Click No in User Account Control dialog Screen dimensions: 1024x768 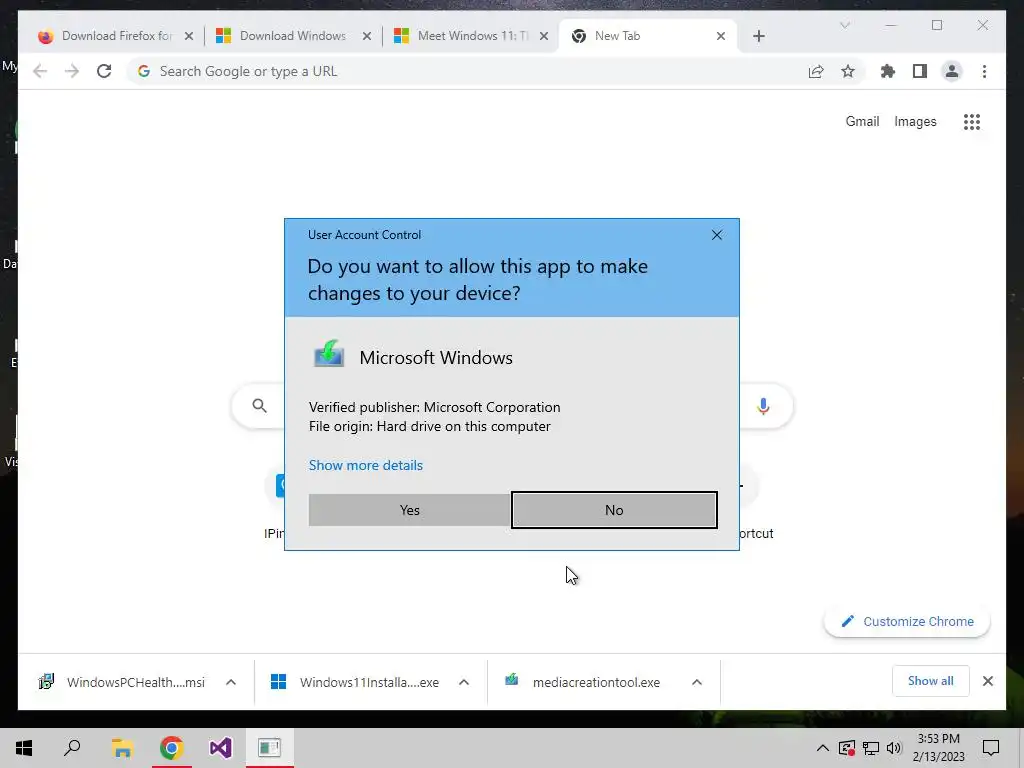[614, 510]
